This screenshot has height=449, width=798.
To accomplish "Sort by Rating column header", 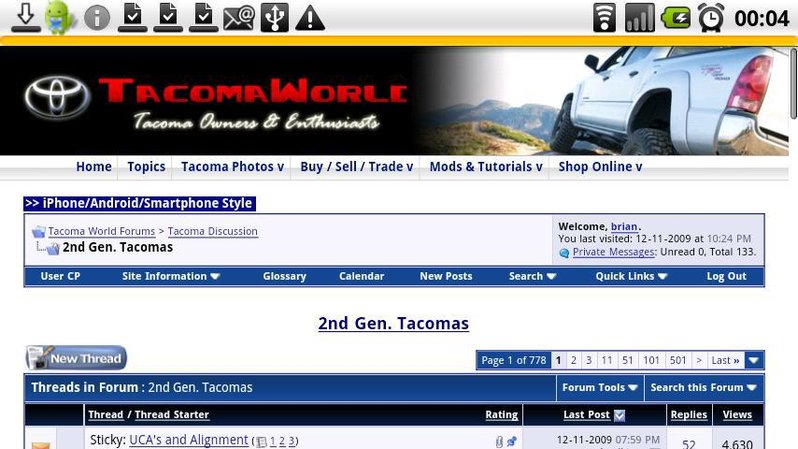I will tap(501, 415).
